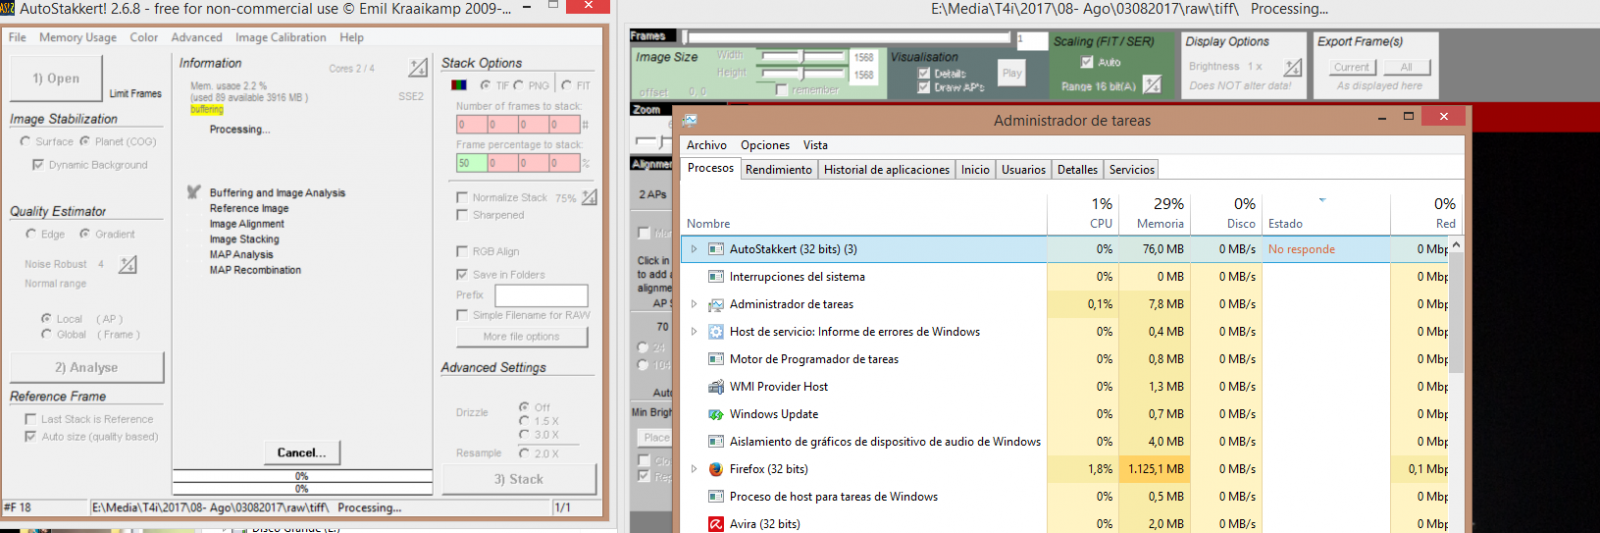Click the More file options button
The height and width of the screenshot is (533, 1600).
click(x=521, y=337)
